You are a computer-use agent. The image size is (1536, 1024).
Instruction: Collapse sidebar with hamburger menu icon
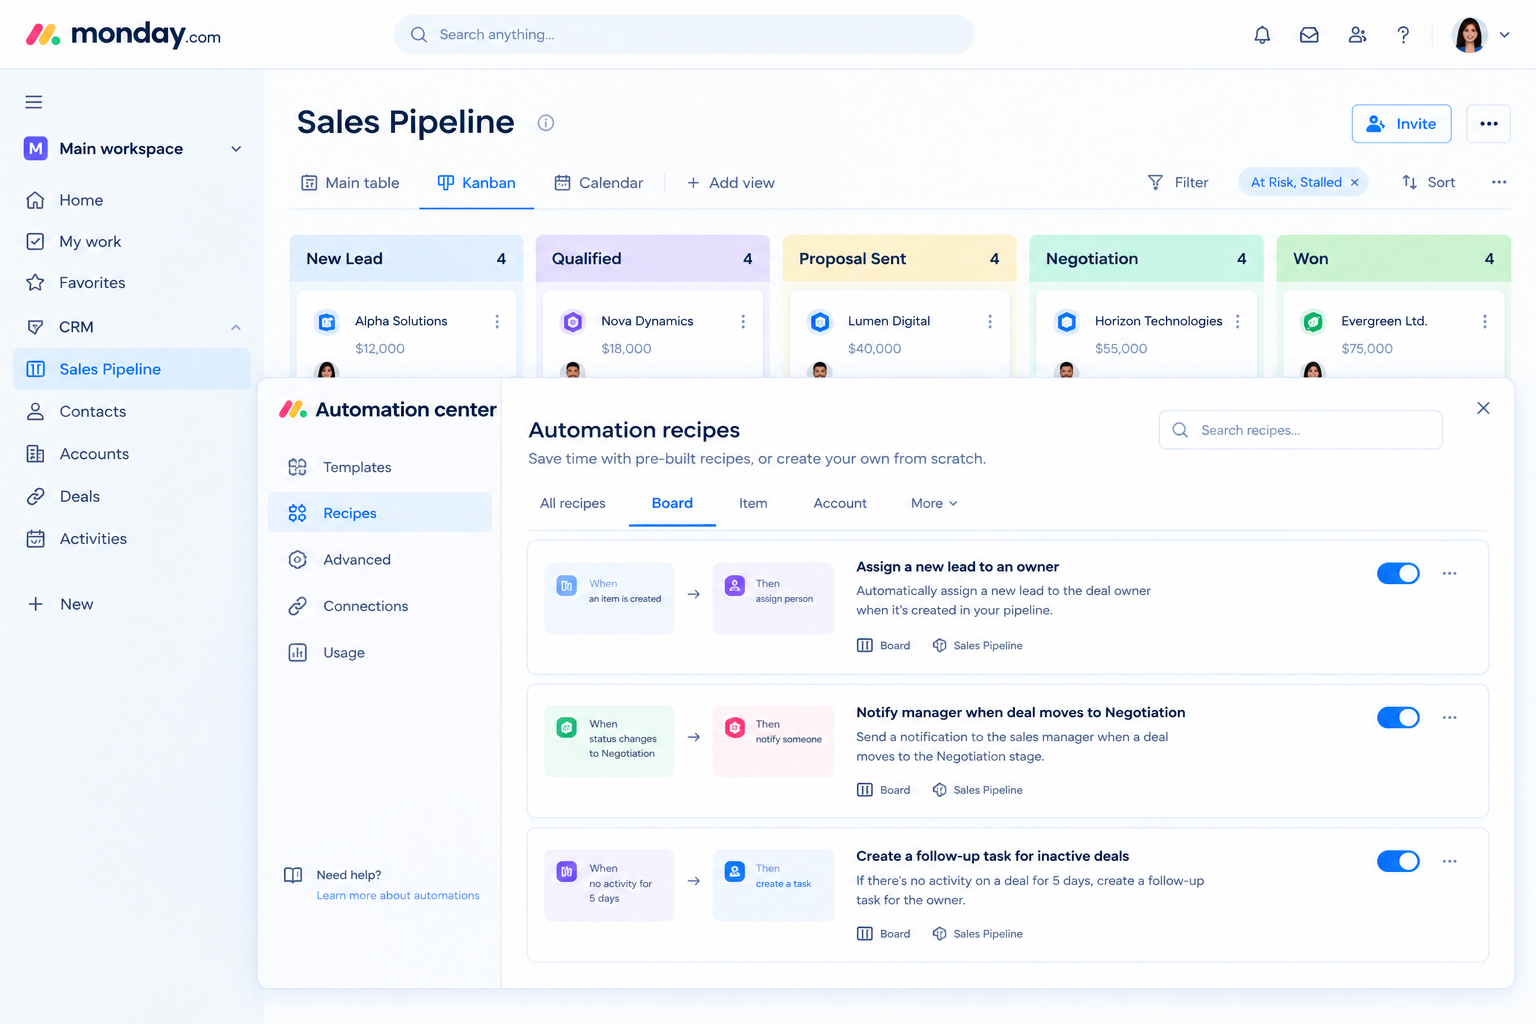34,101
